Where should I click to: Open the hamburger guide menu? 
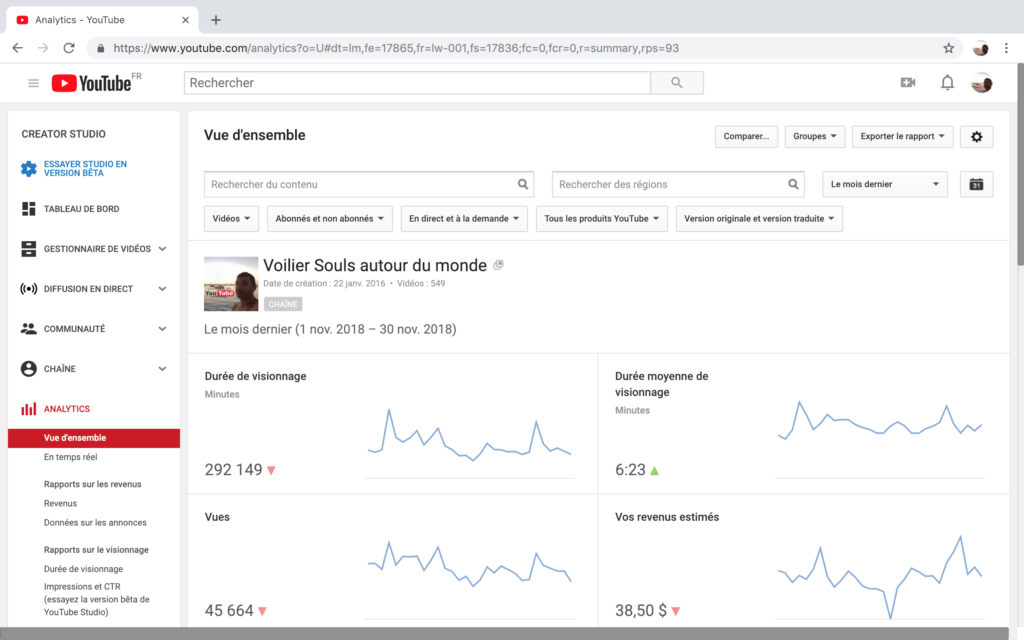(33, 83)
